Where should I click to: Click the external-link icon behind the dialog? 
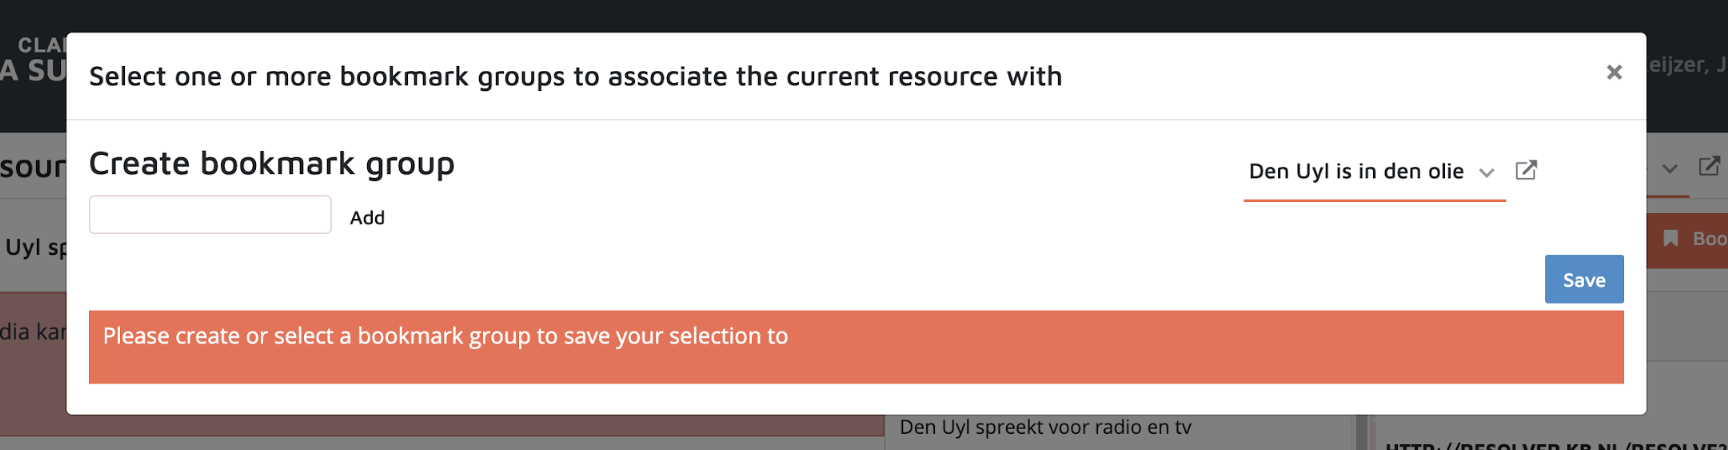tap(1709, 166)
